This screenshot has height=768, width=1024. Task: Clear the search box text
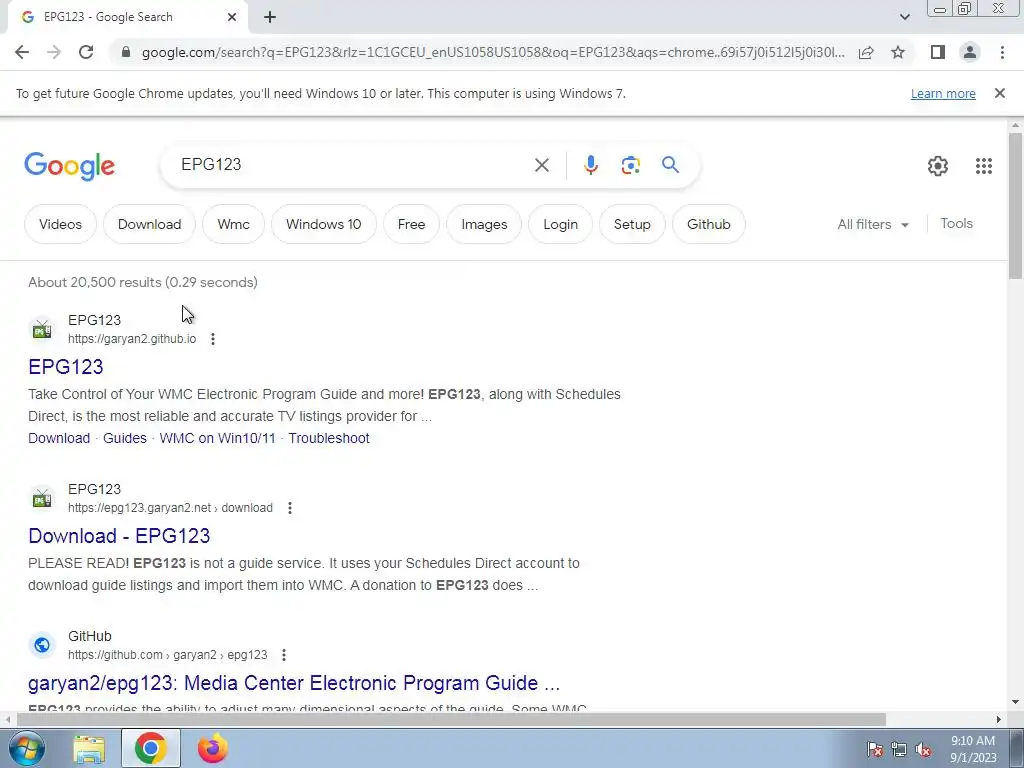(x=541, y=165)
